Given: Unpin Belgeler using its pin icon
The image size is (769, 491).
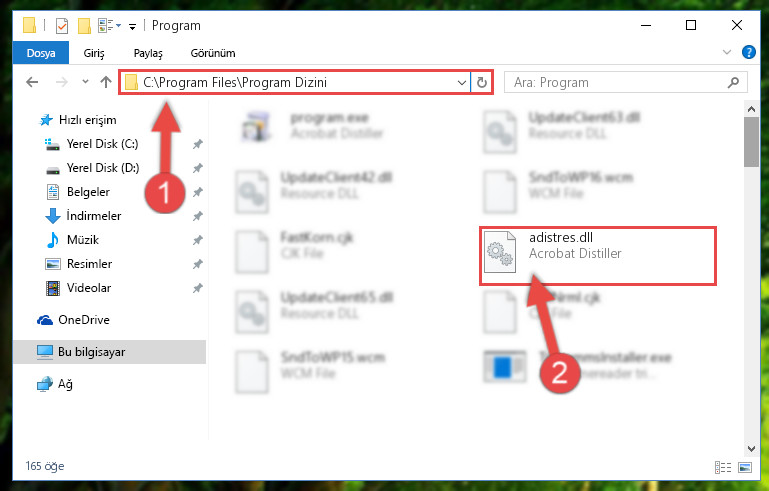Looking at the screenshot, I should pyautogui.click(x=198, y=192).
